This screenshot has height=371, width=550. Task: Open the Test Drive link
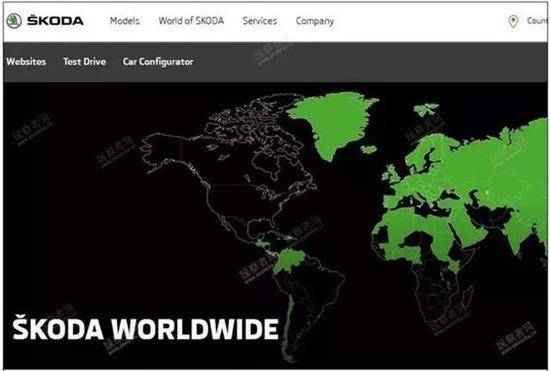(x=85, y=62)
